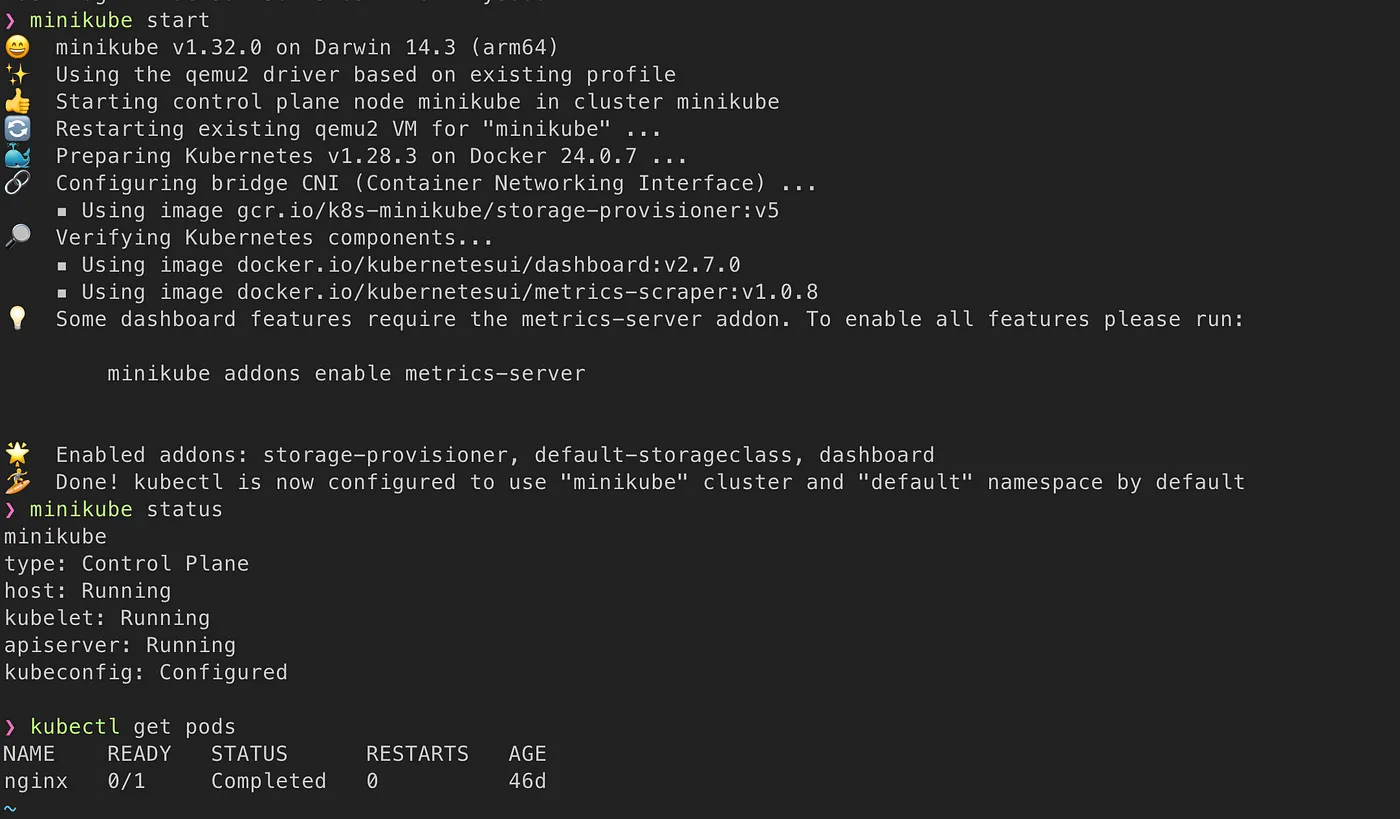Click the sparkles emoji before qemu2 driver
1400x819 pixels.
(x=17, y=75)
